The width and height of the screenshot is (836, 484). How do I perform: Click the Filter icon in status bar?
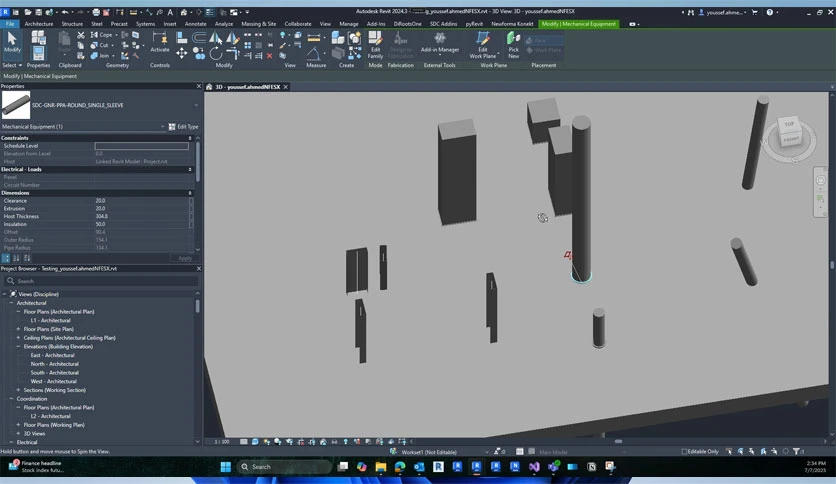(x=796, y=451)
